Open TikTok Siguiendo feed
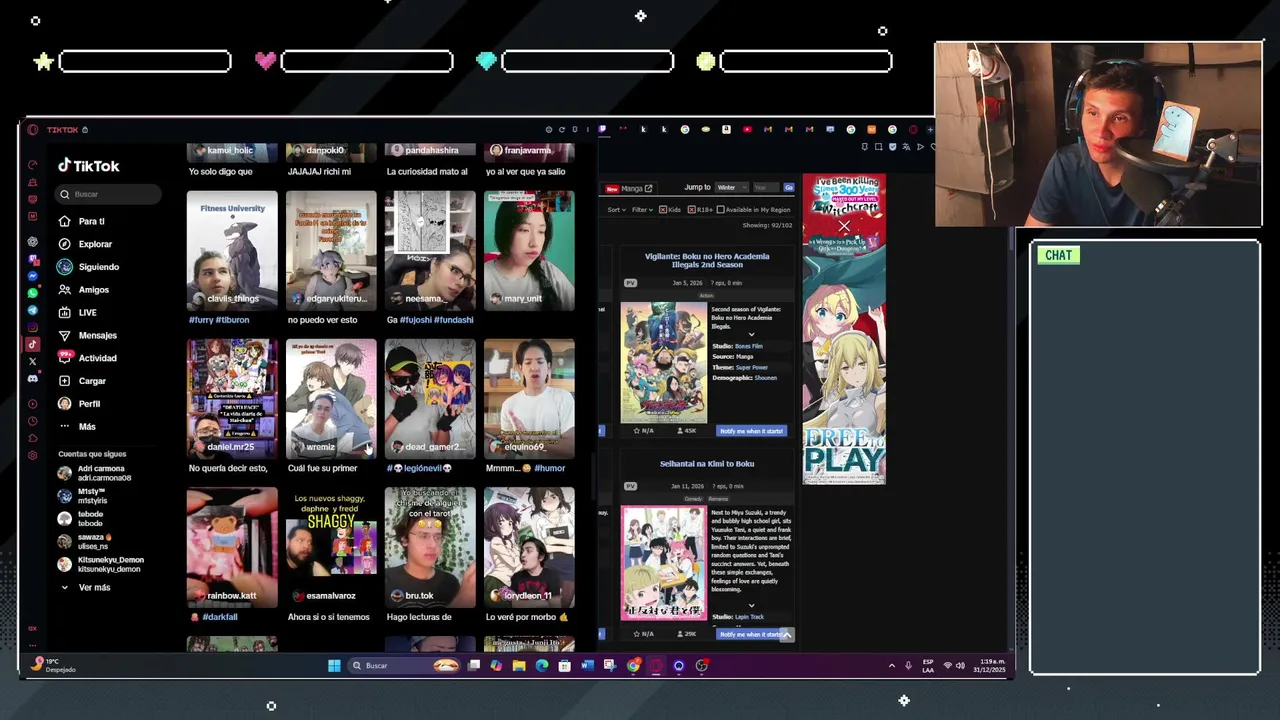 pyautogui.click(x=89, y=267)
